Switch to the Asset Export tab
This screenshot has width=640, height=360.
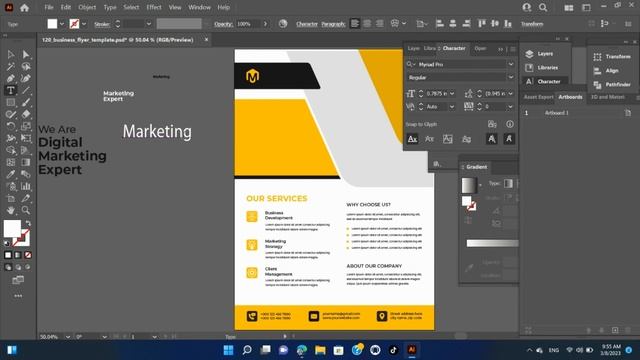(538, 97)
